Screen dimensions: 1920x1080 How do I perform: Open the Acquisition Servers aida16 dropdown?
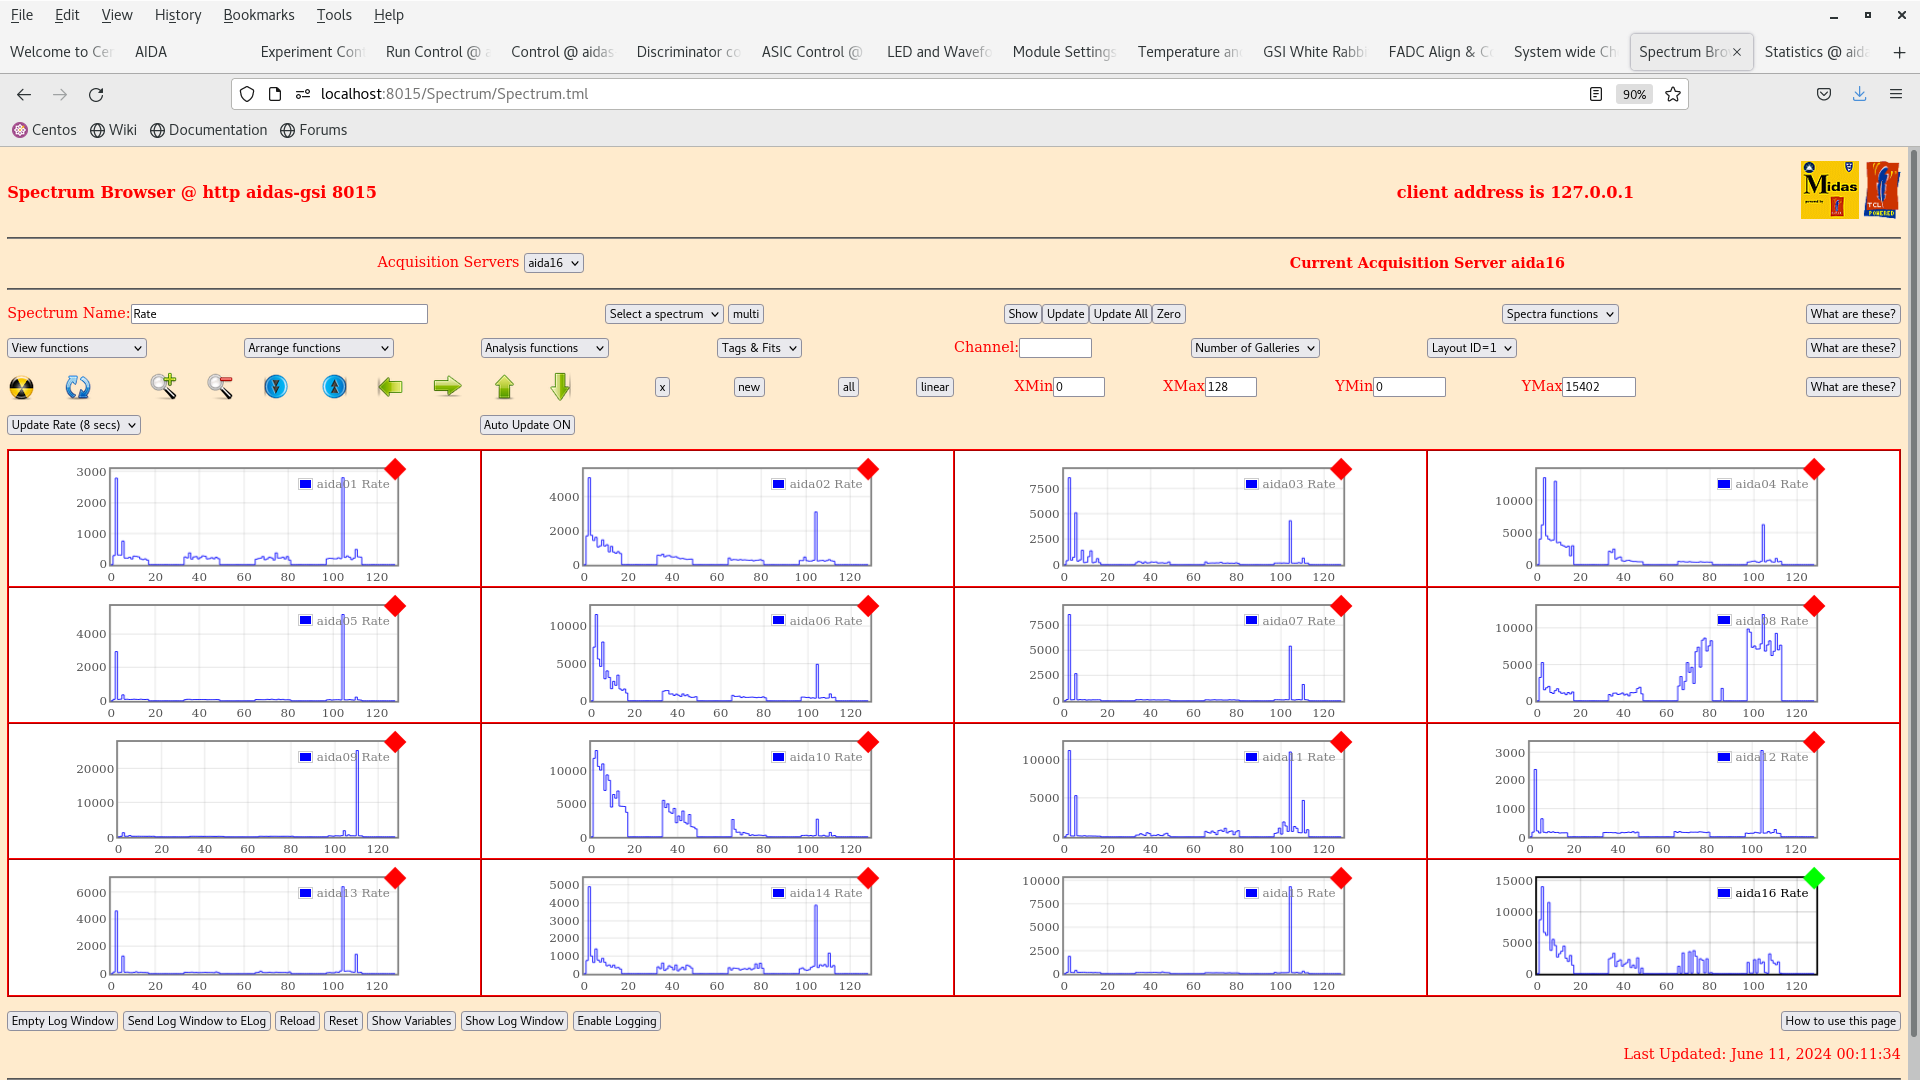point(553,263)
